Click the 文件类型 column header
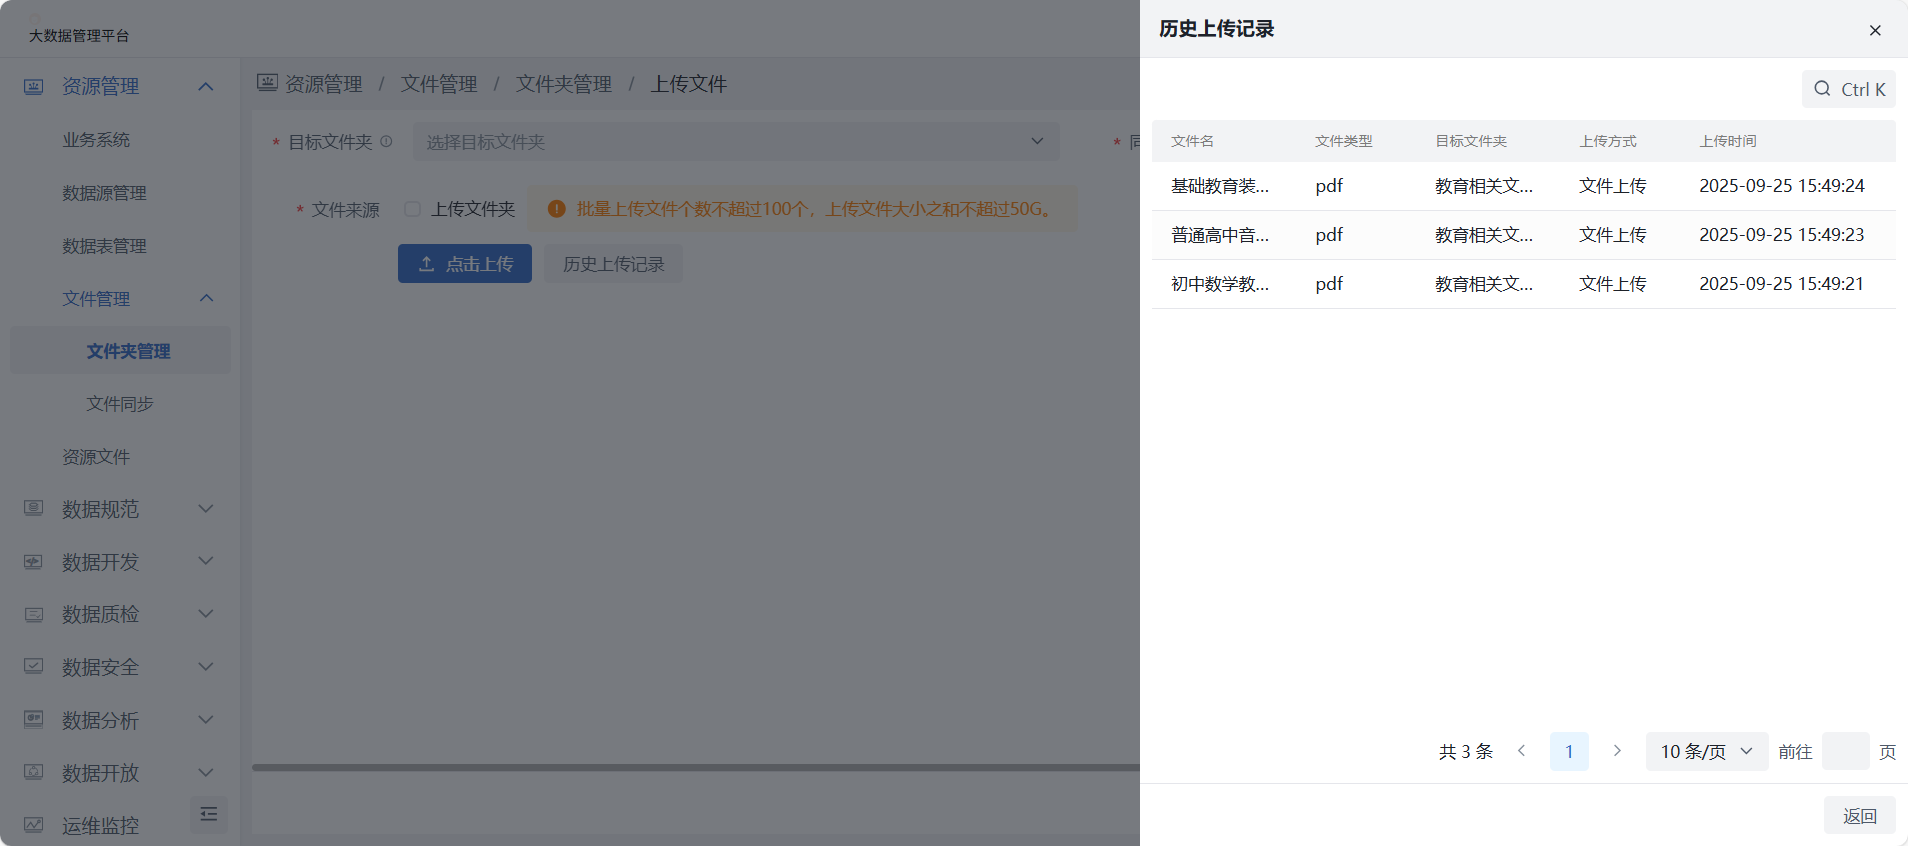Viewport: 1908px width, 846px height. pyautogui.click(x=1344, y=141)
